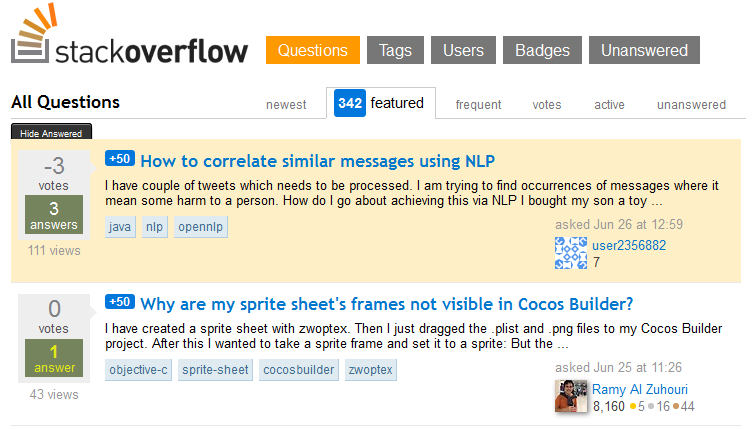Viewport: 752px width, 429px height.
Task: Toggle the Hide Answered button
Action: pyautogui.click(x=51, y=132)
